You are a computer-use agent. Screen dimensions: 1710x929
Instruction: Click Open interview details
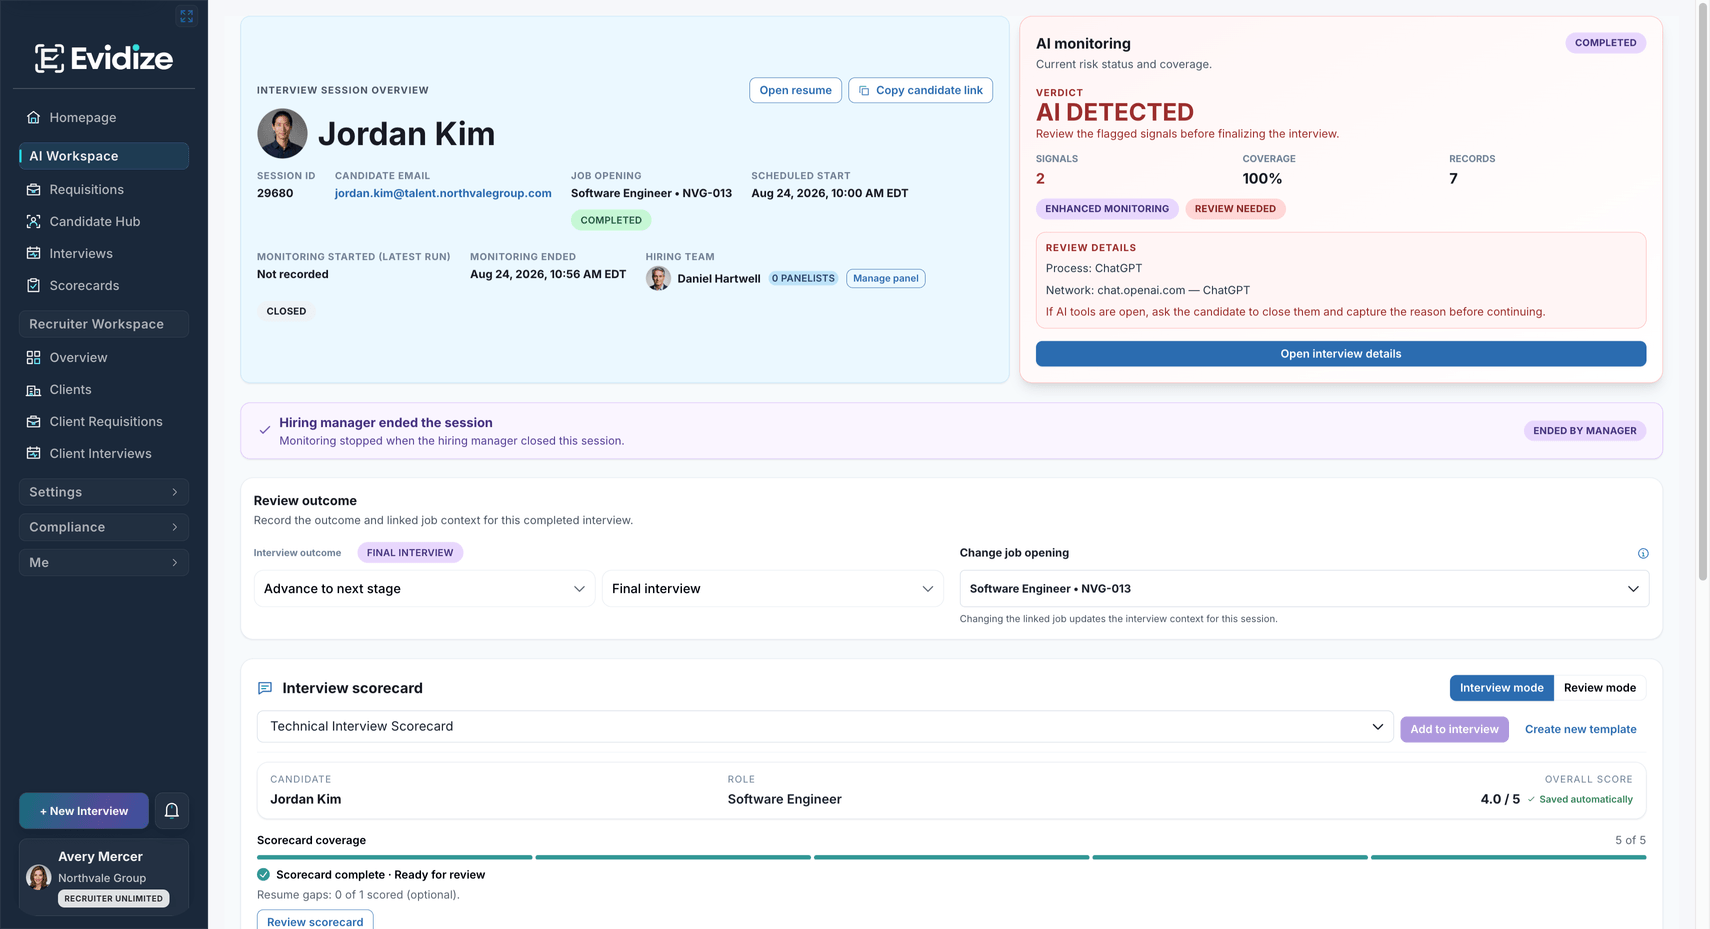(x=1340, y=354)
